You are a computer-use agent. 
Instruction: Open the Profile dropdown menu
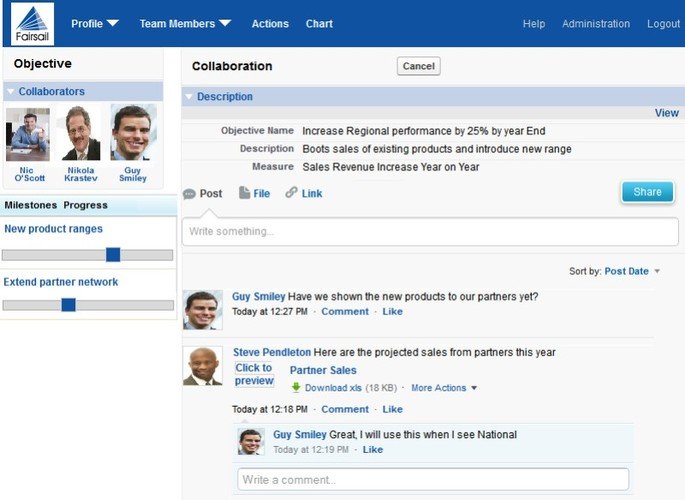click(x=95, y=24)
